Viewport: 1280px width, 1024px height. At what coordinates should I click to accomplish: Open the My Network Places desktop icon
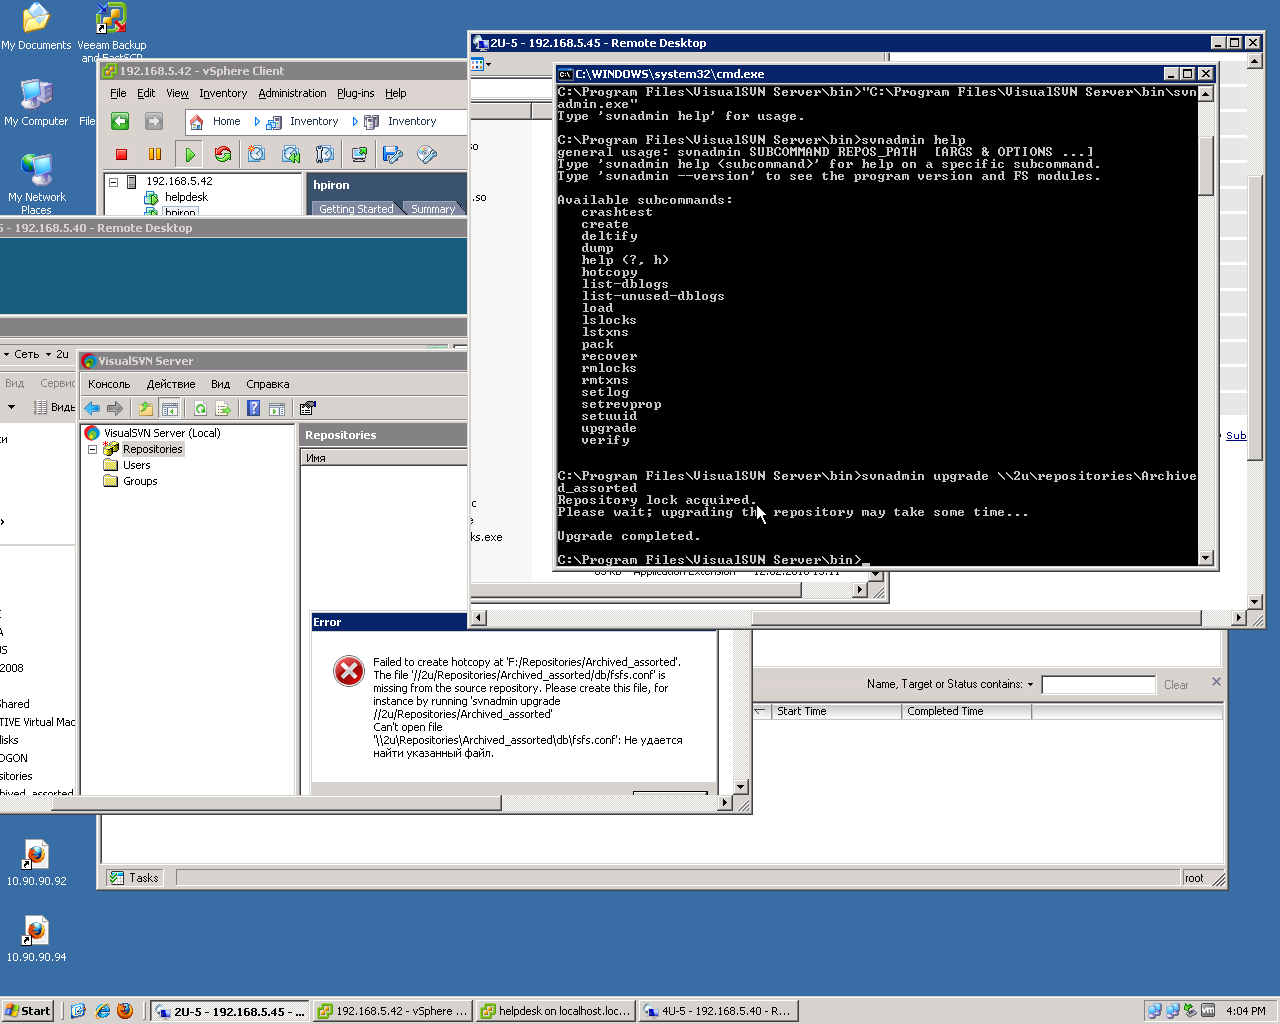pos(36,183)
